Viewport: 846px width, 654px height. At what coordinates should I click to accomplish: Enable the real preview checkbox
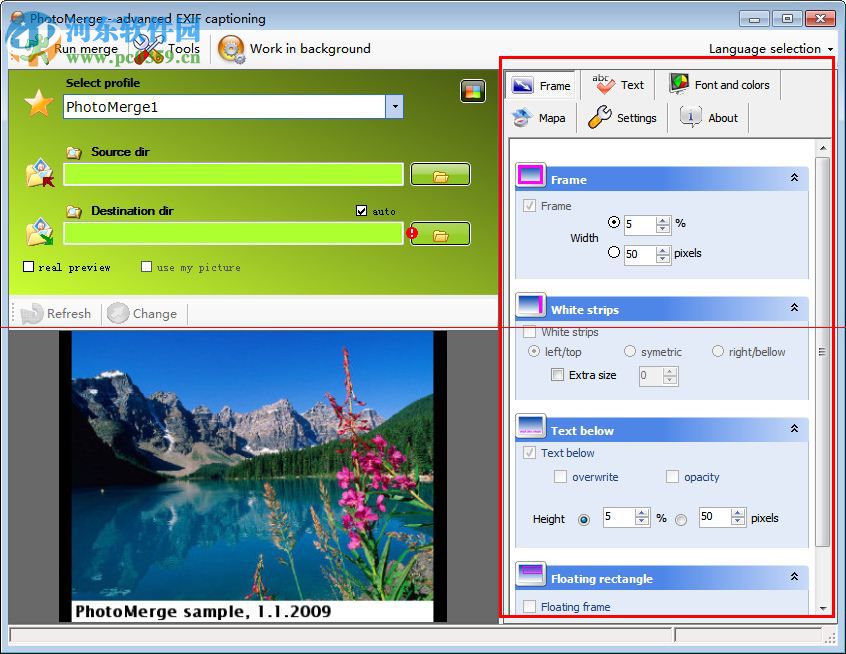click(x=29, y=267)
